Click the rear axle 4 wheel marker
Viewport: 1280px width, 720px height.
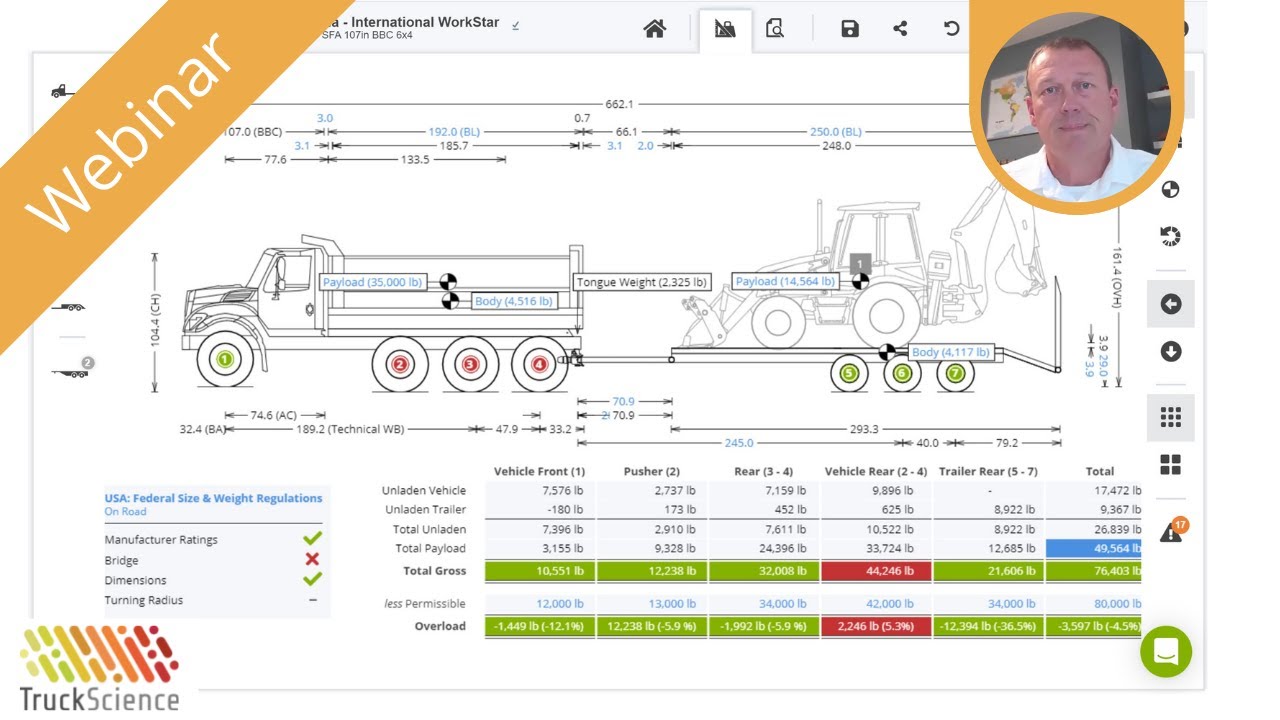(x=540, y=365)
